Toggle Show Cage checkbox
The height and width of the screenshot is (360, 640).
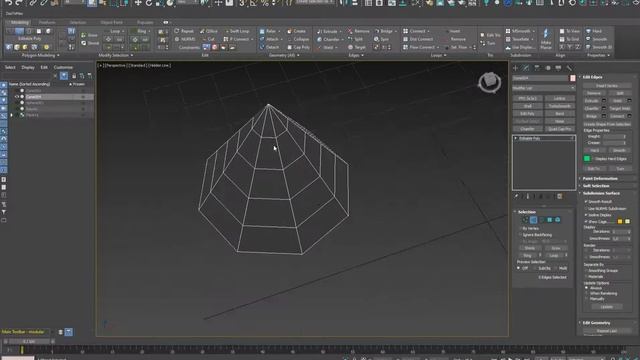coord(586,222)
